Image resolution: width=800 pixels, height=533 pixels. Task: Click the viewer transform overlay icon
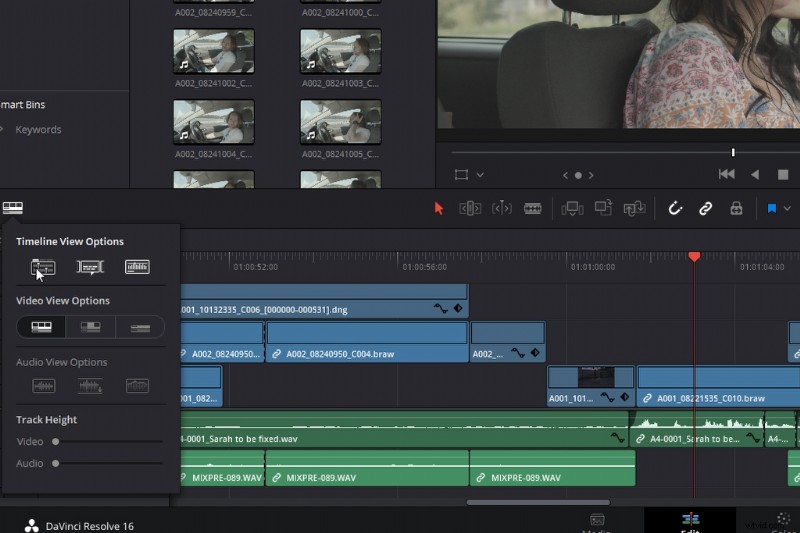click(x=461, y=175)
